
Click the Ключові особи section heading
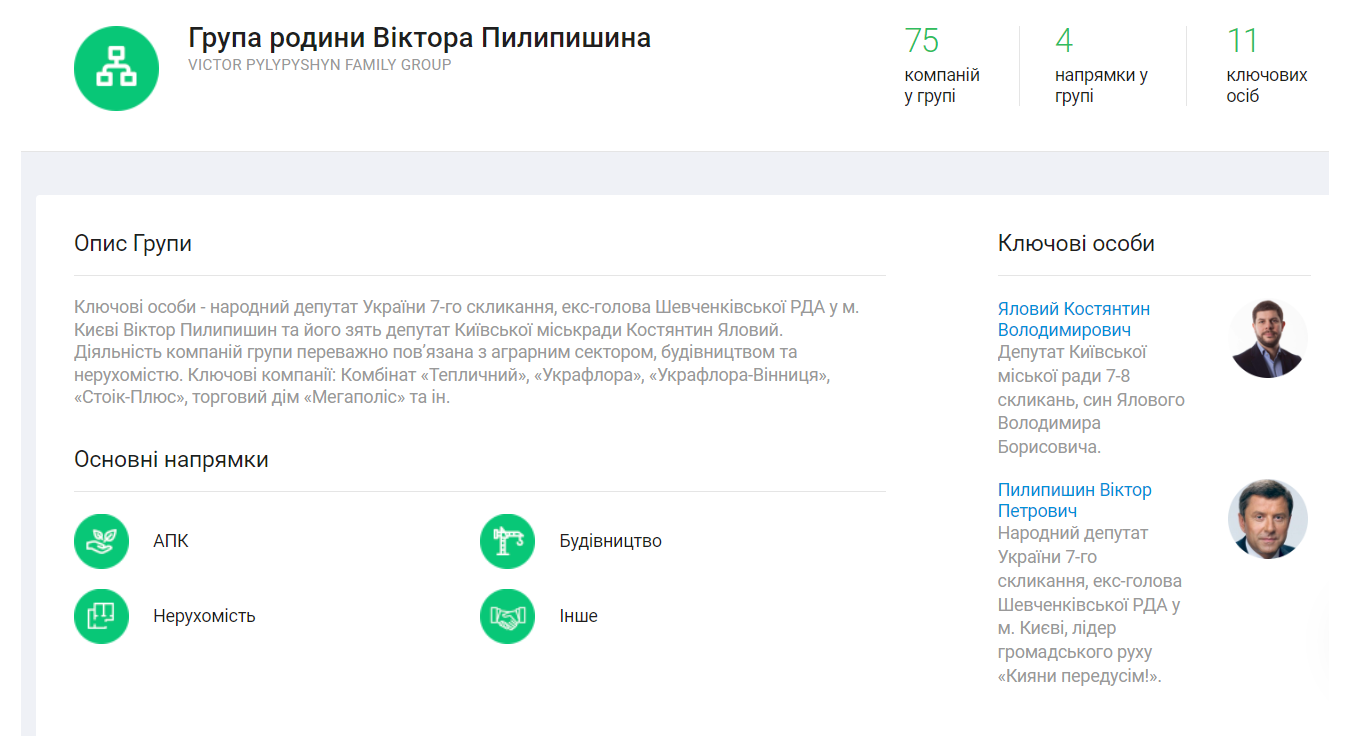click(x=1076, y=243)
